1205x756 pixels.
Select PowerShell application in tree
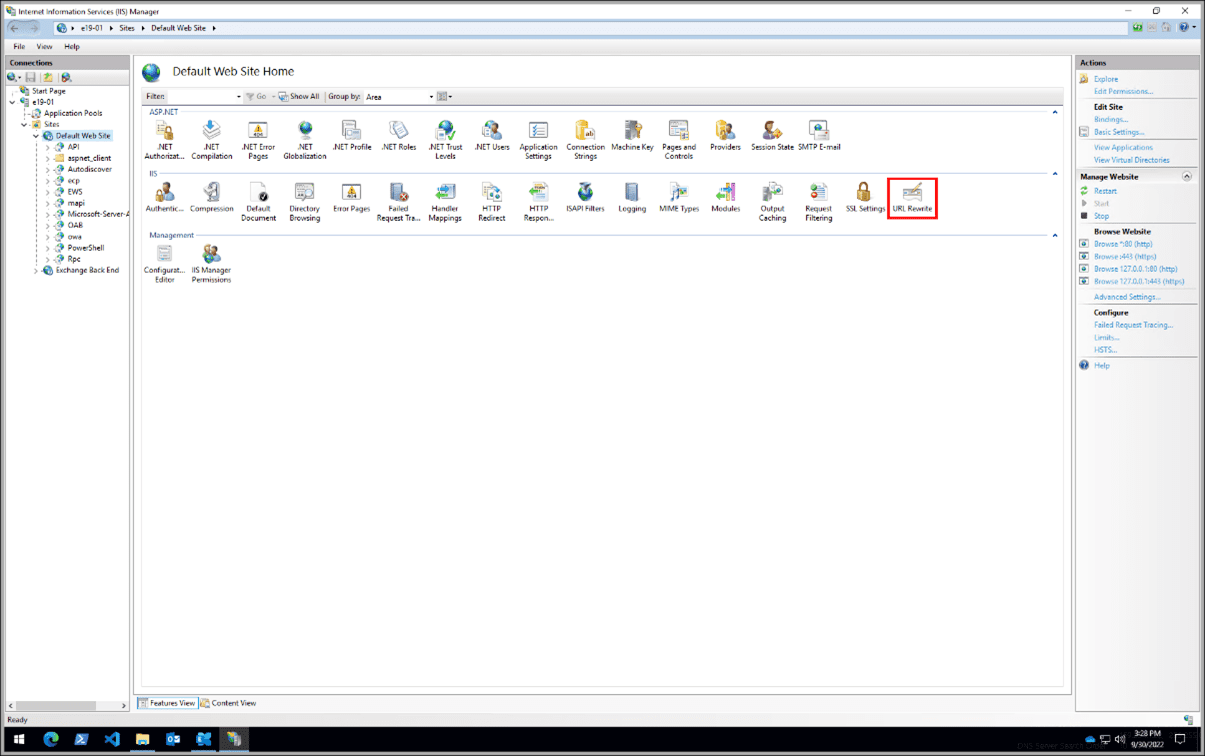85,248
